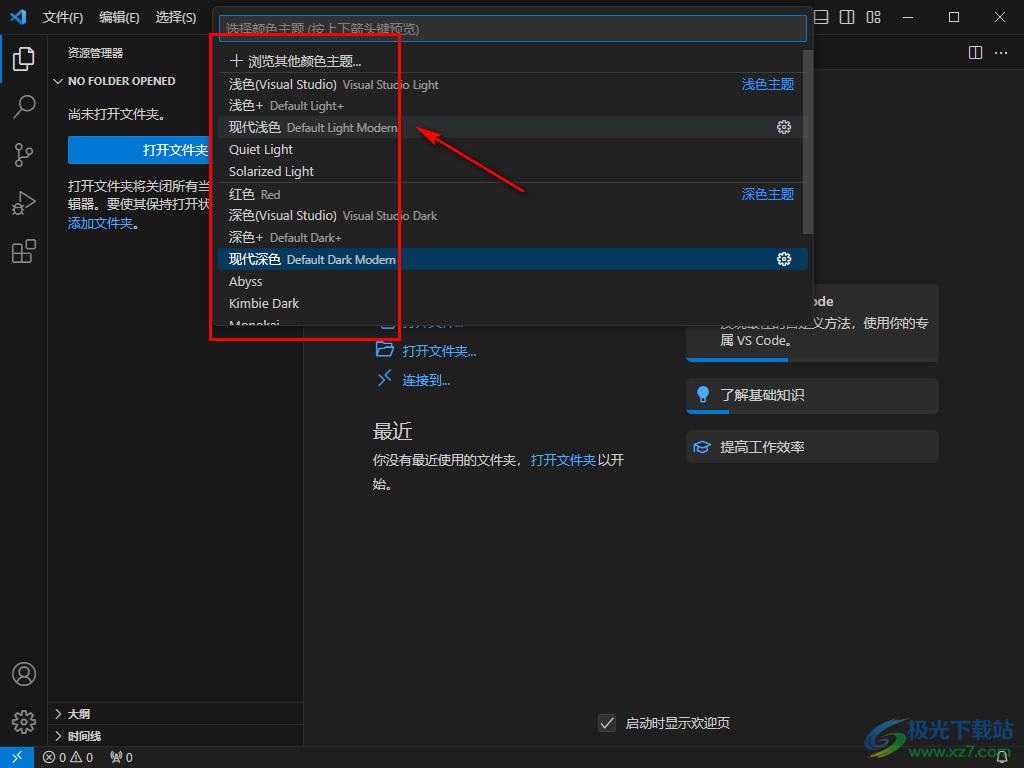Open the Explorer view in activity bar
Viewport: 1024px width, 768px height.
point(24,59)
